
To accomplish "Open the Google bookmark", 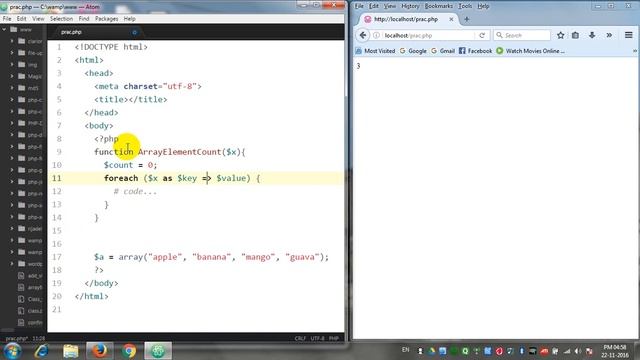I will [413, 51].
